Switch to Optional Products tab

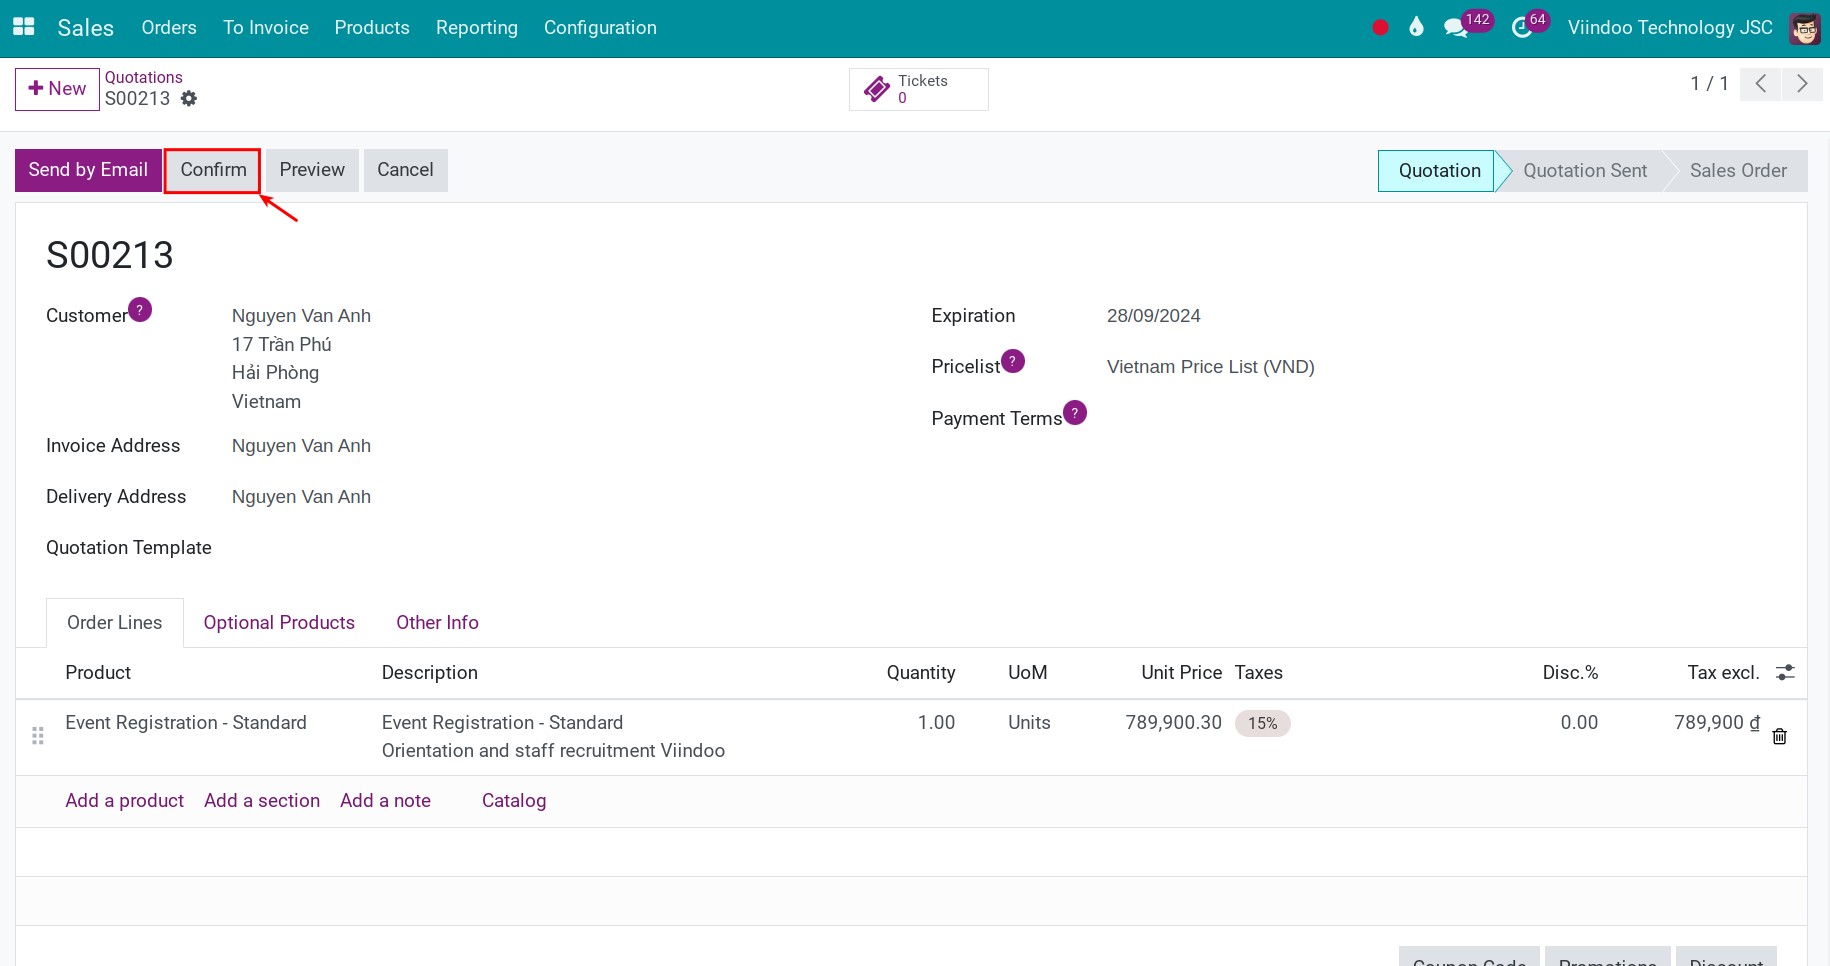point(279,623)
